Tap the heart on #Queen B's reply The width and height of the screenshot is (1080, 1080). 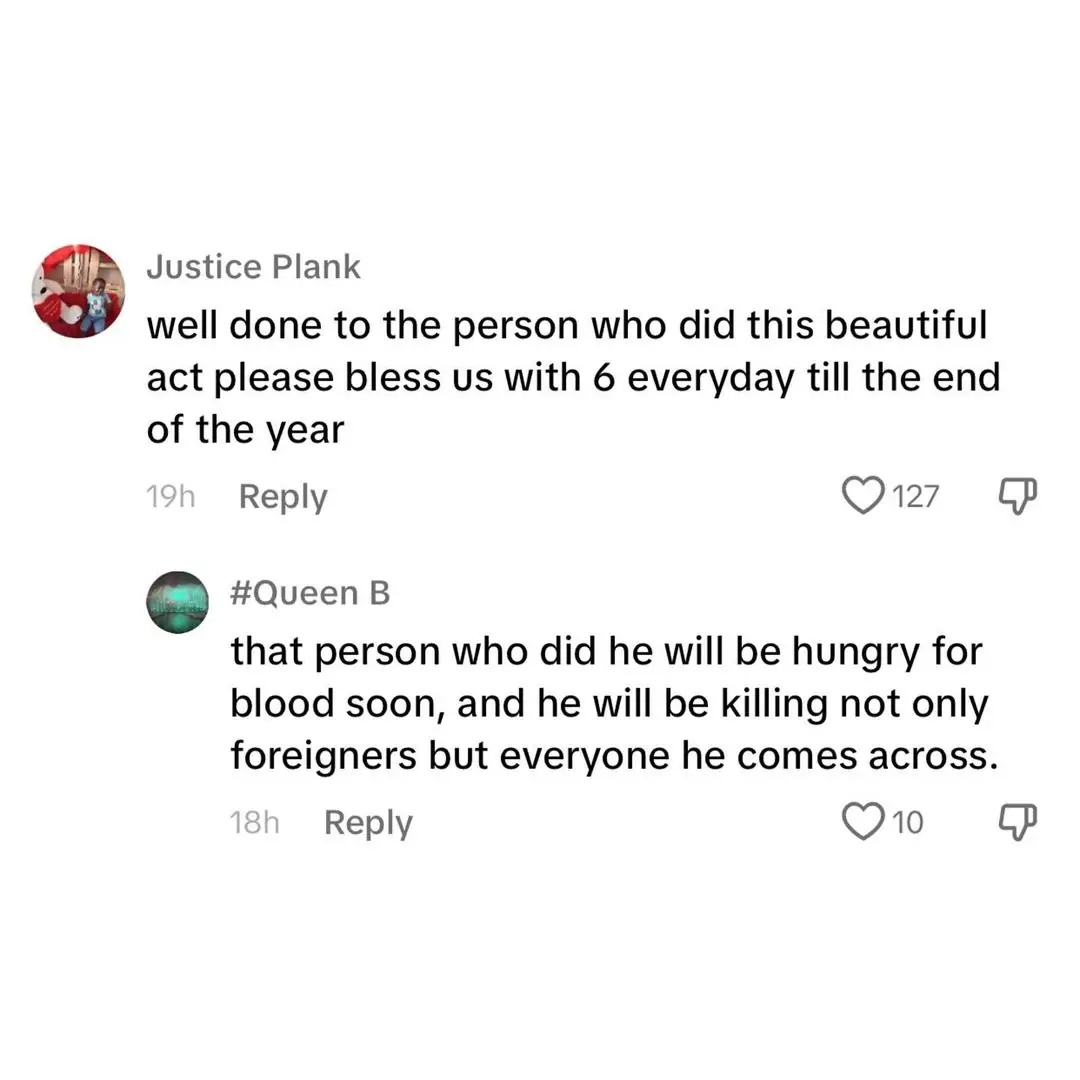coord(862,821)
